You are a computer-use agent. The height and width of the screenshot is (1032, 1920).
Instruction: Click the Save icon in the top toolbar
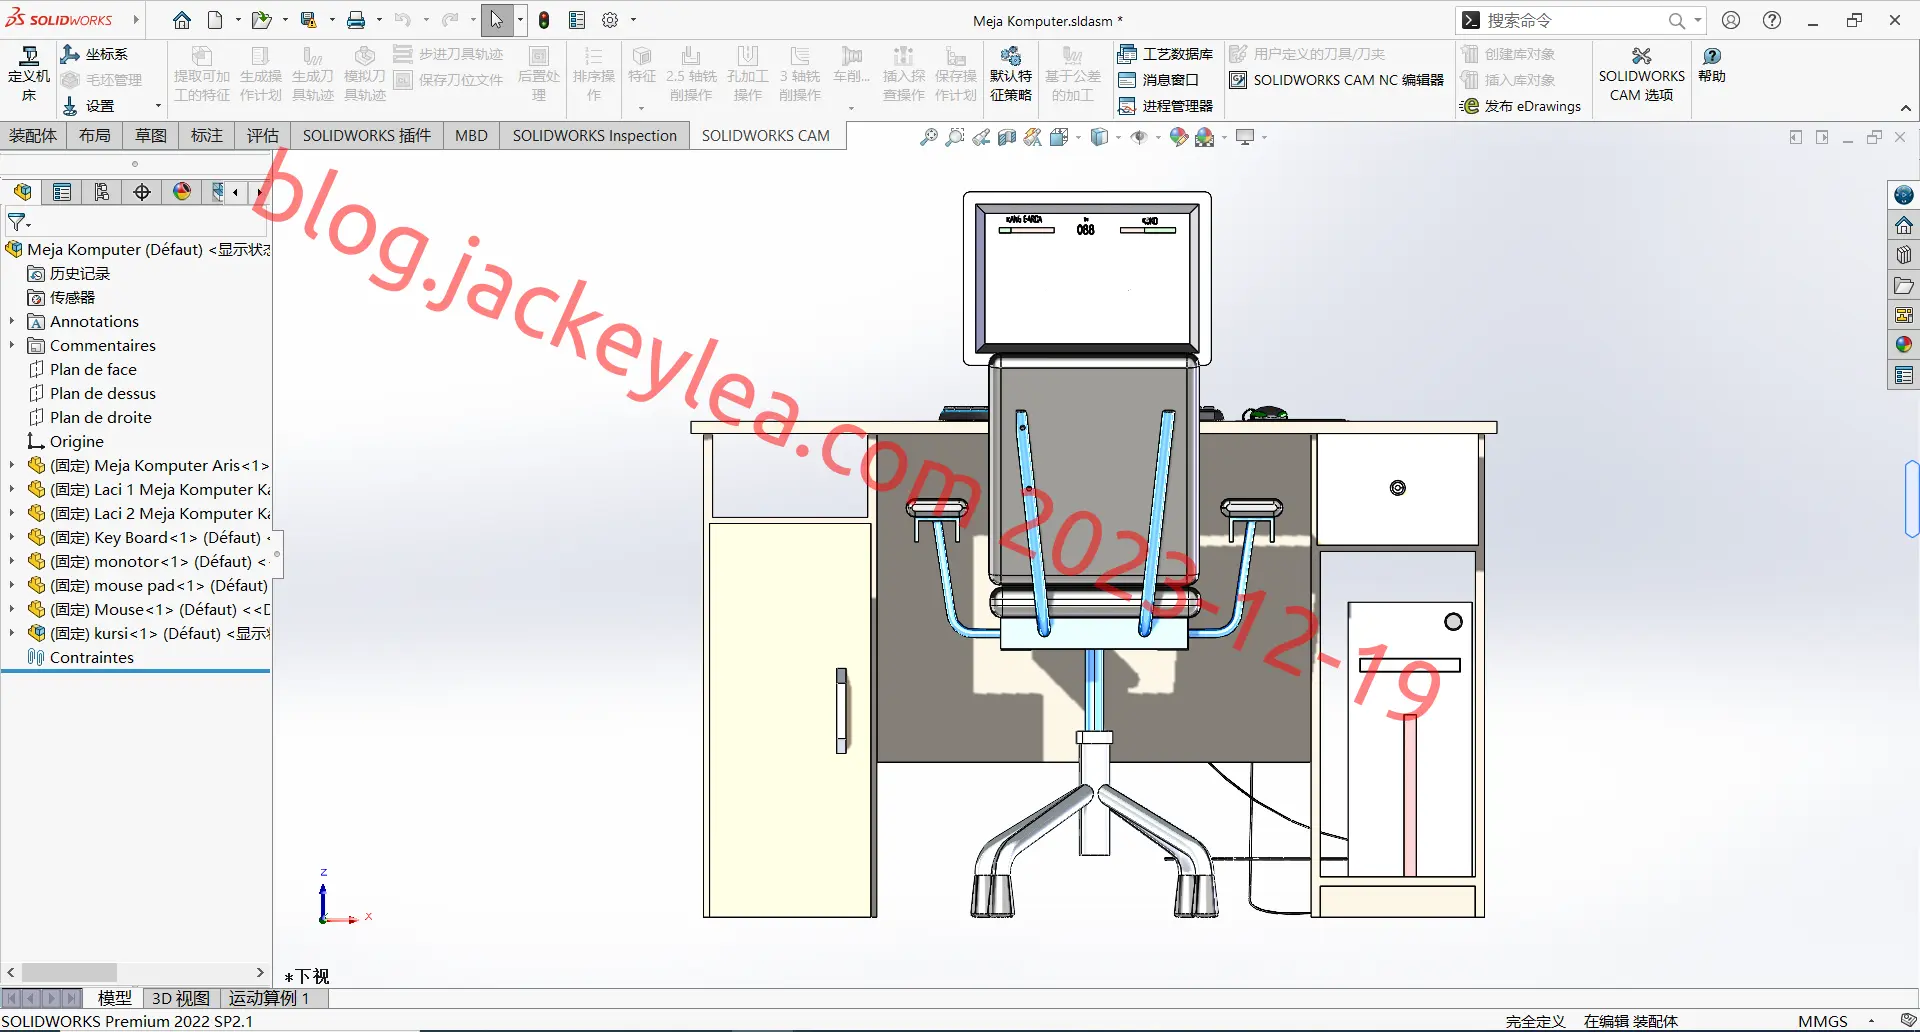tap(308, 20)
